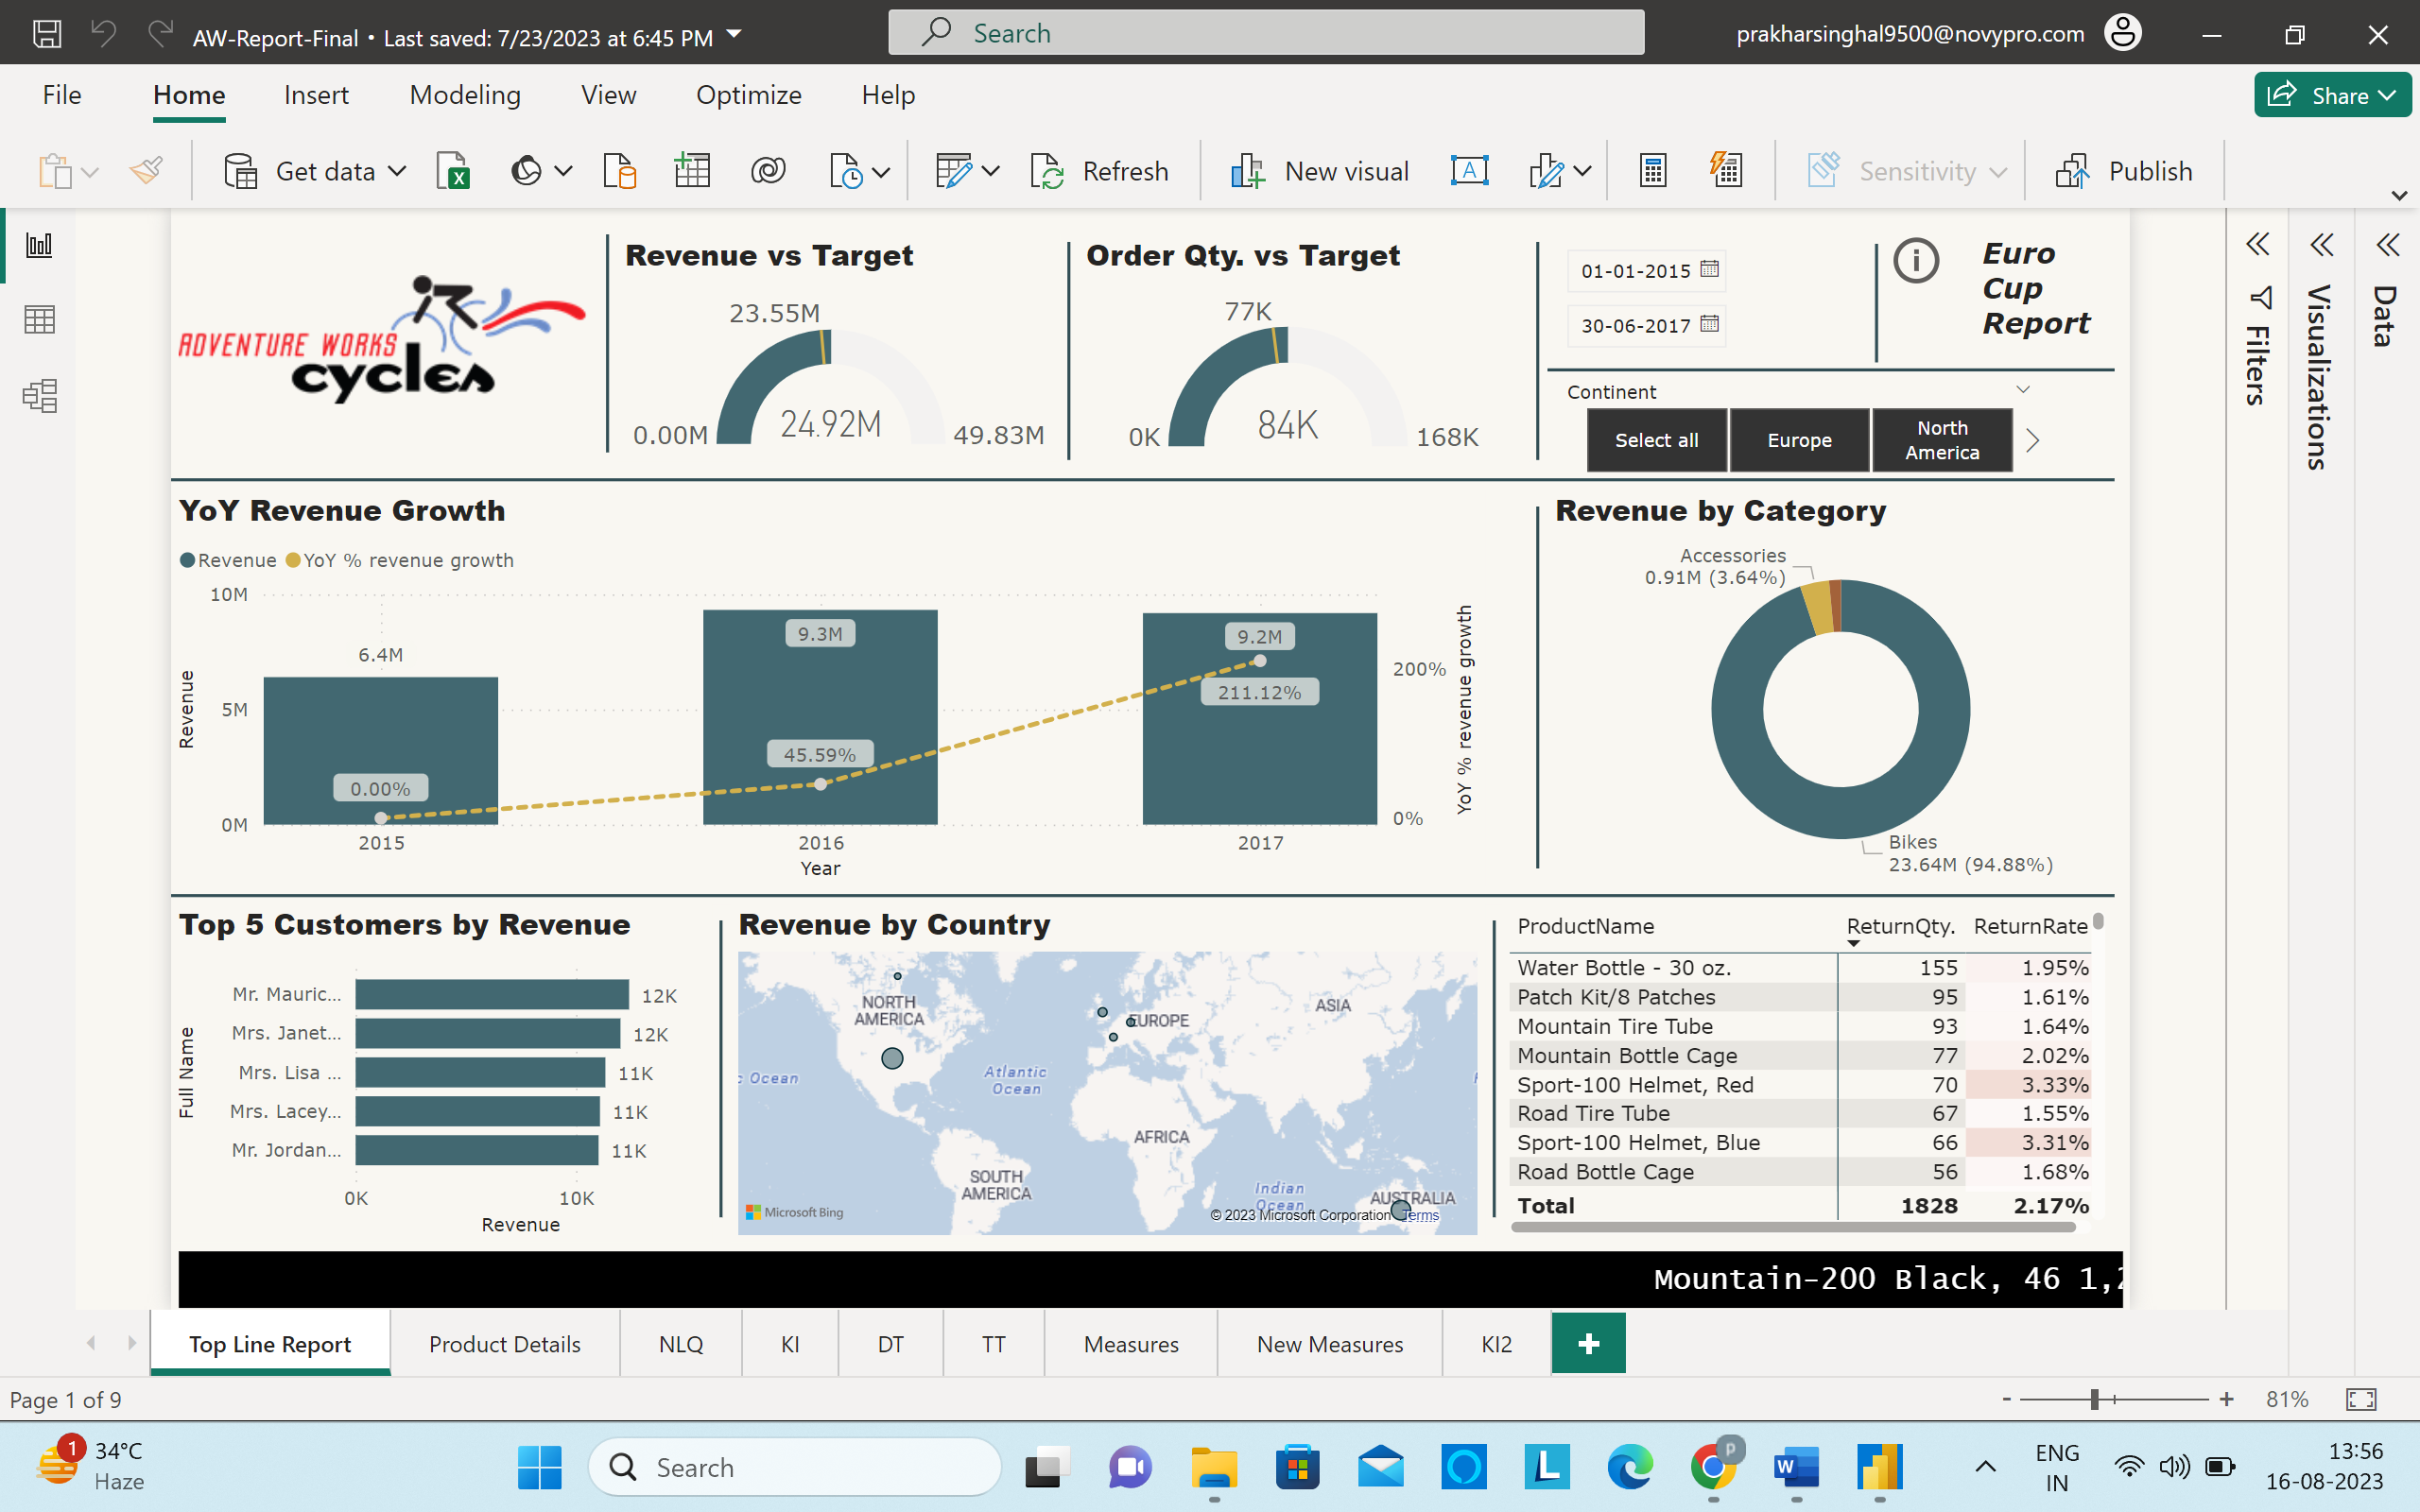Click the start date field 01-01-2015

click(1636, 271)
